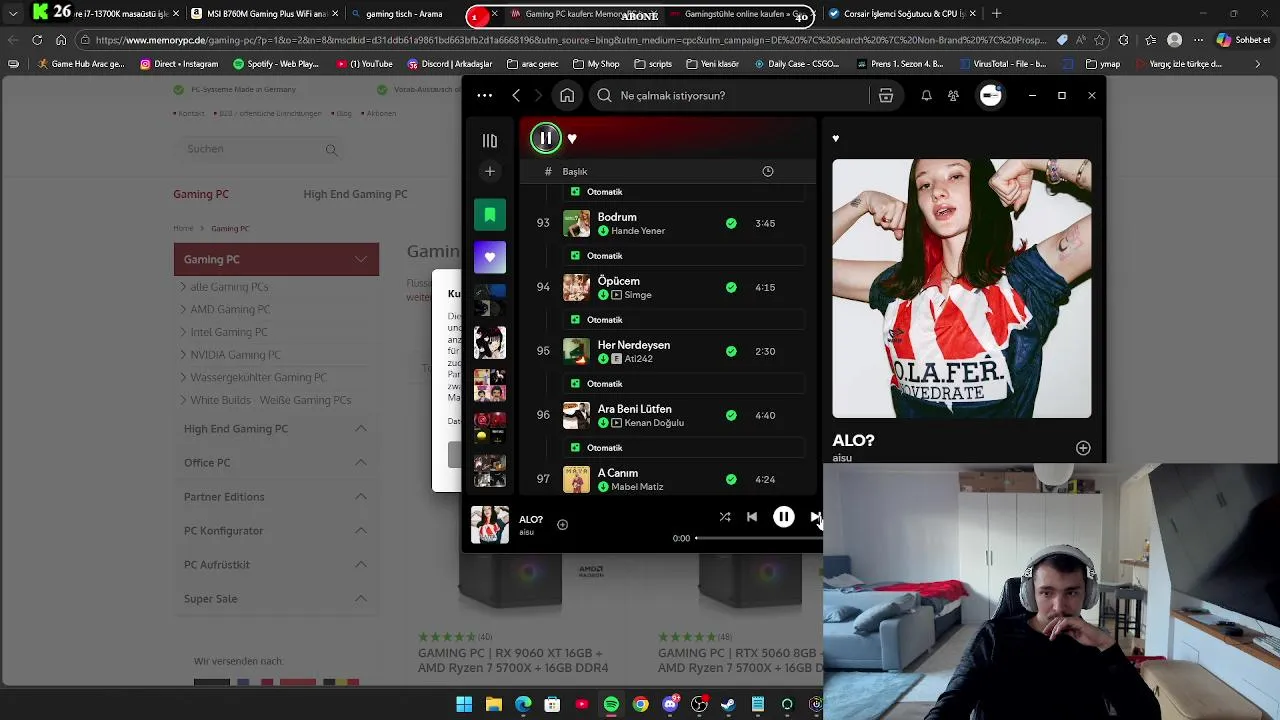Screen dimensions: 1280x720
Task: Click the ALO? album cover art in side panel
Action: click(962, 288)
